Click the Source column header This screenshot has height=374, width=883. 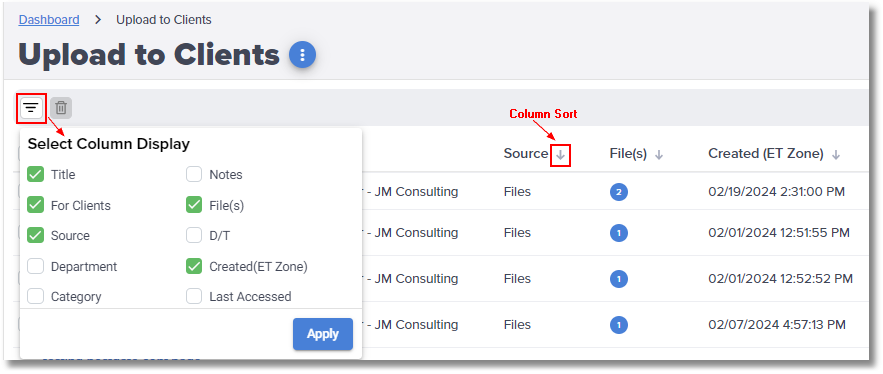[x=525, y=154]
